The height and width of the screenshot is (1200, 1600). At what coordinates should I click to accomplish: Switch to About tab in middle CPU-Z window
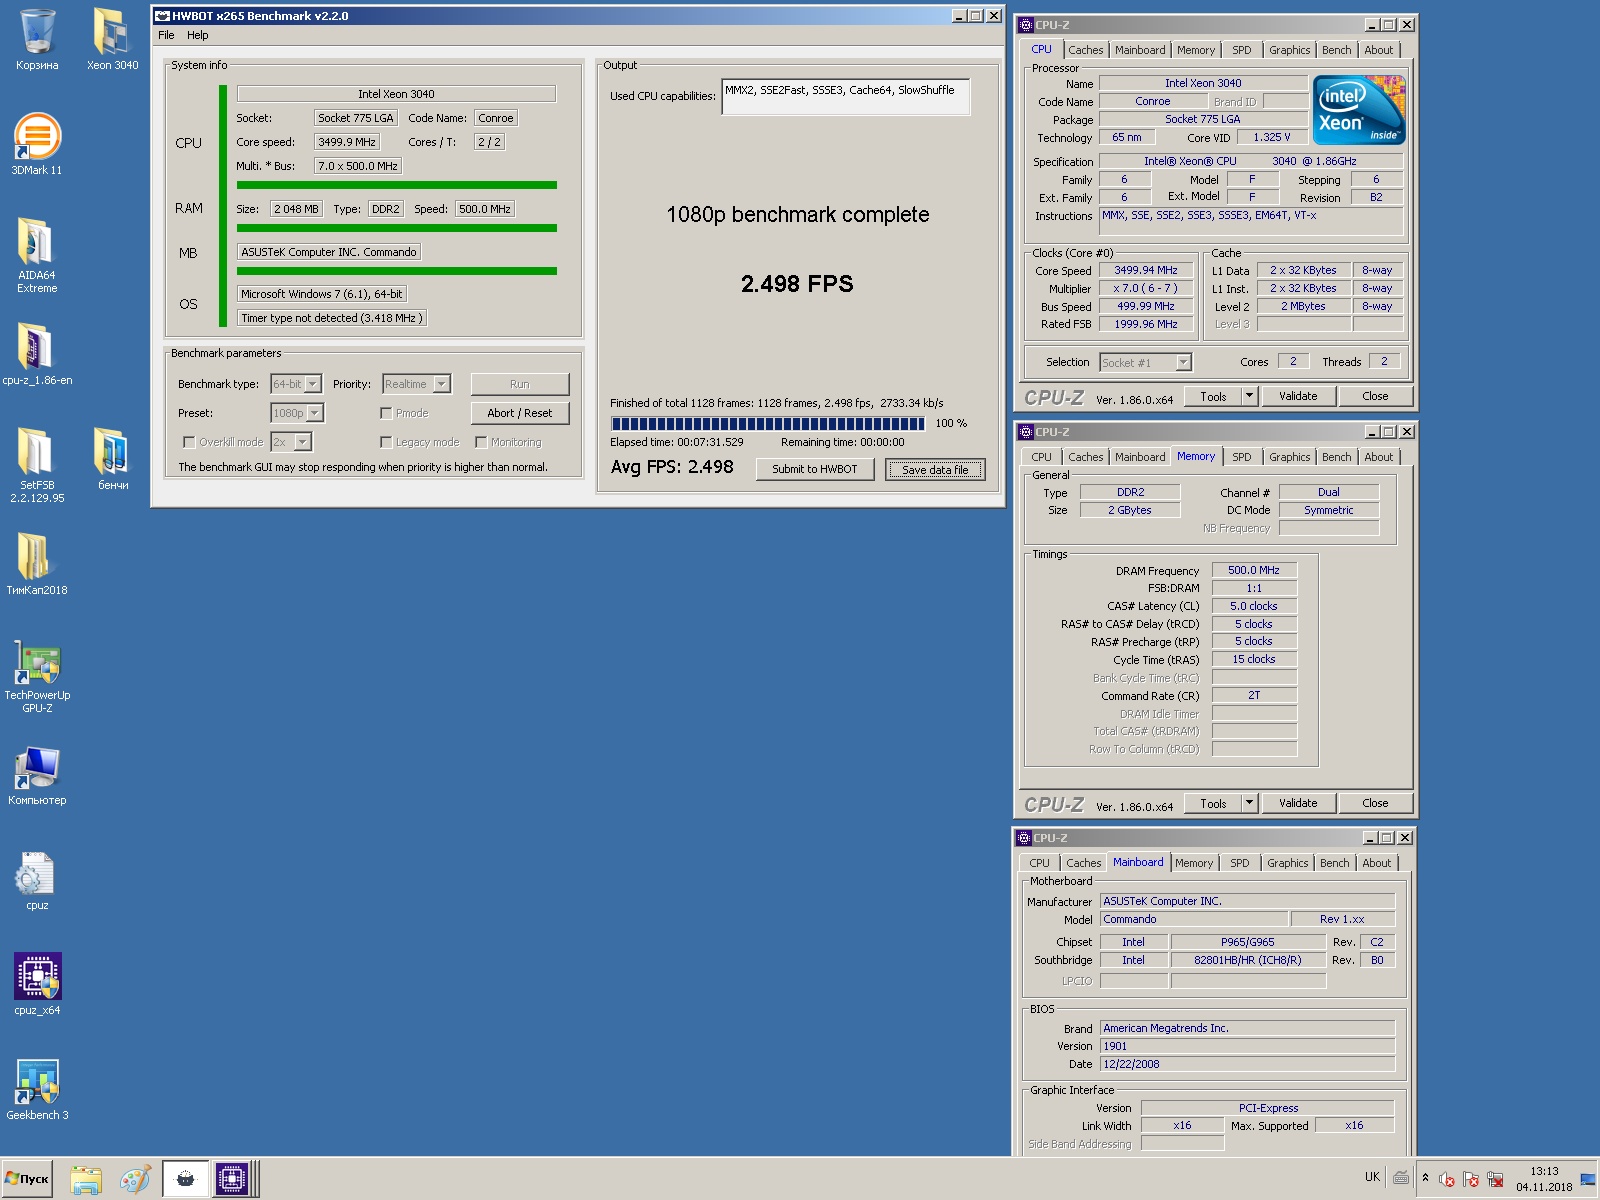[x=1378, y=457]
